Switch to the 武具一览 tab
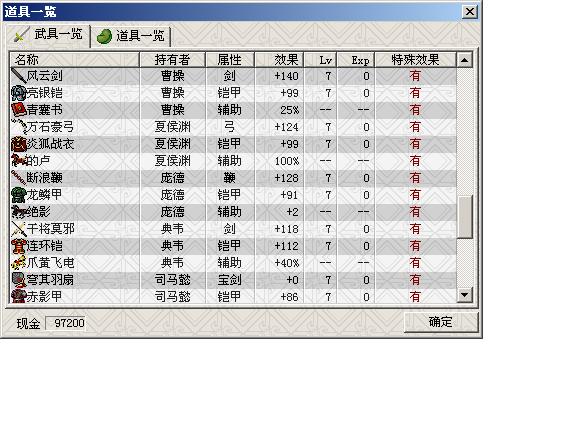Screen dimensions: 576x432 pyautogui.click(x=47, y=35)
